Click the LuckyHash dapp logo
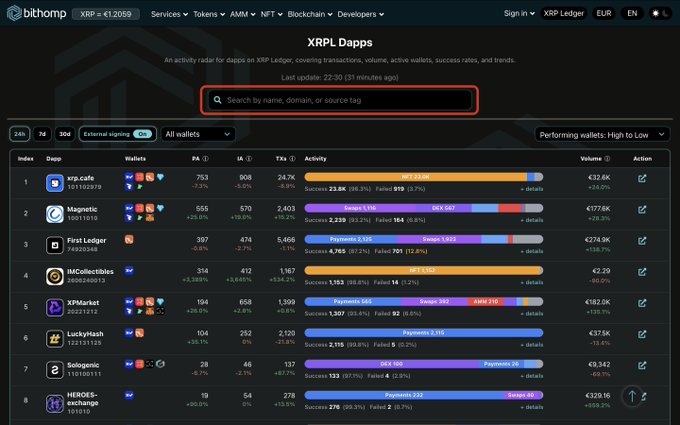Viewport: 680px width, 425px height. click(x=55, y=339)
